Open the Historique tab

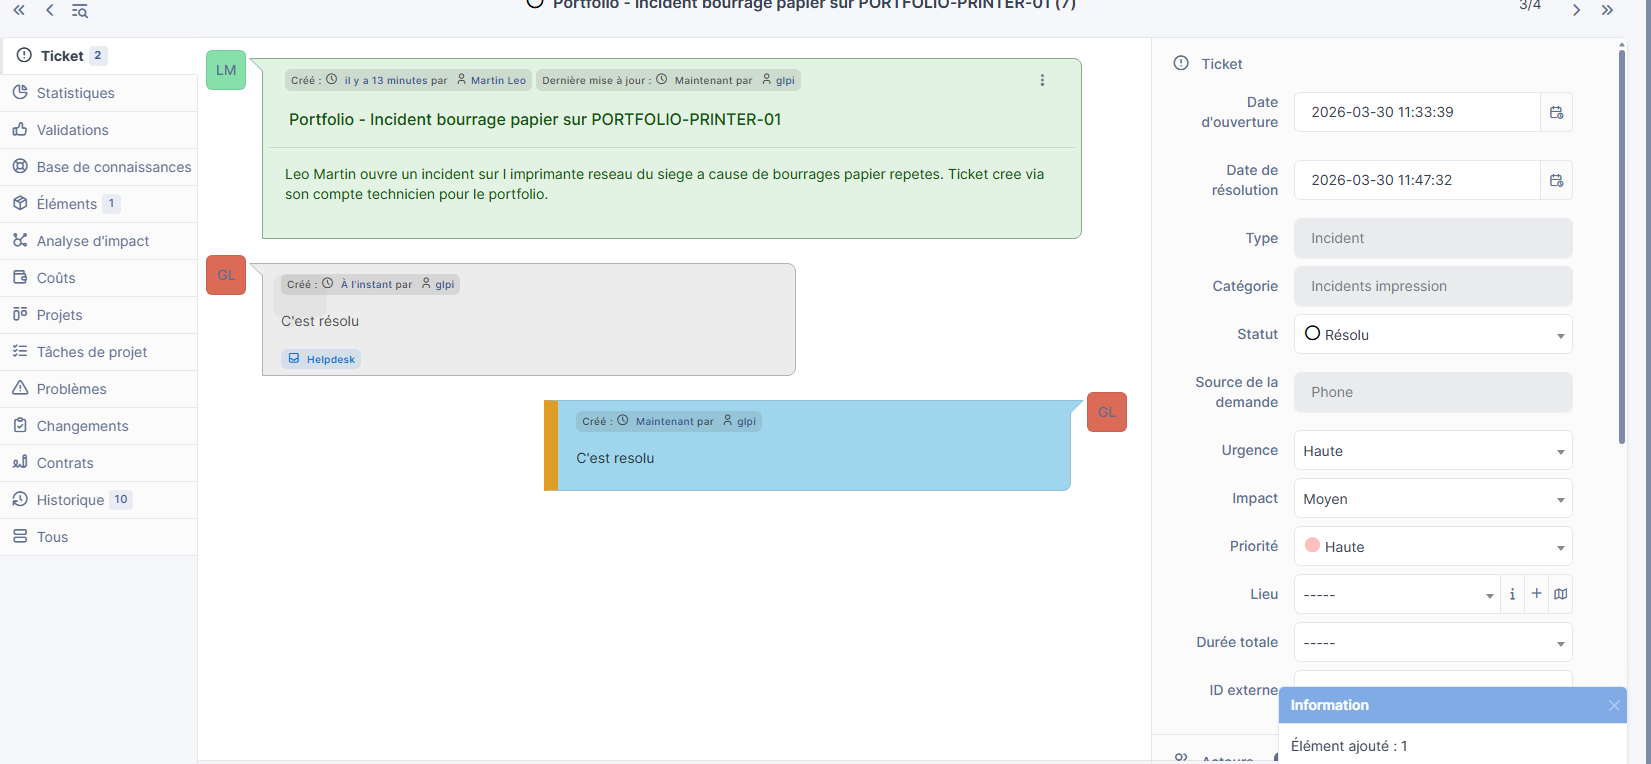click(70, 500)
